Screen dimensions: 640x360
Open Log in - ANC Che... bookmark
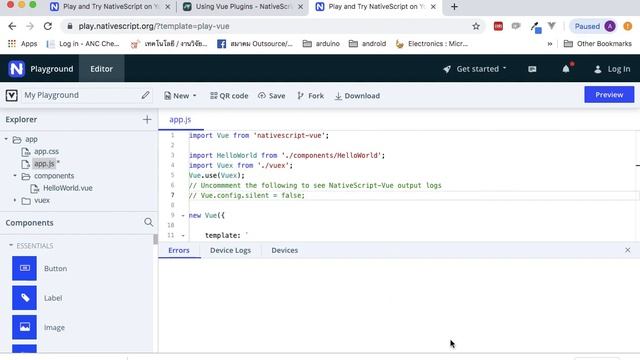(83, 44)
